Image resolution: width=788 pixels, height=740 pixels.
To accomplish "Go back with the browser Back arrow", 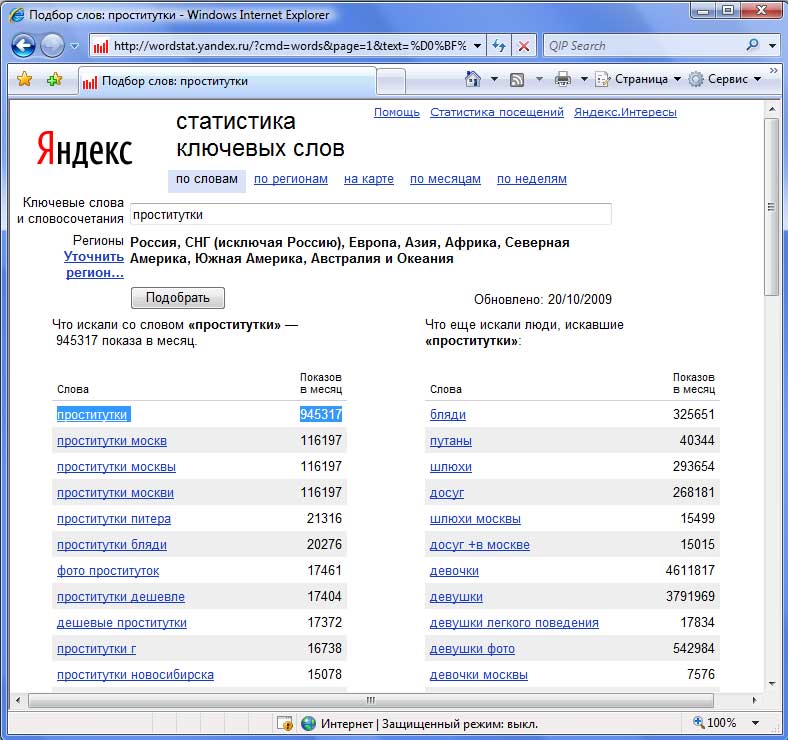I will point(23,46).
